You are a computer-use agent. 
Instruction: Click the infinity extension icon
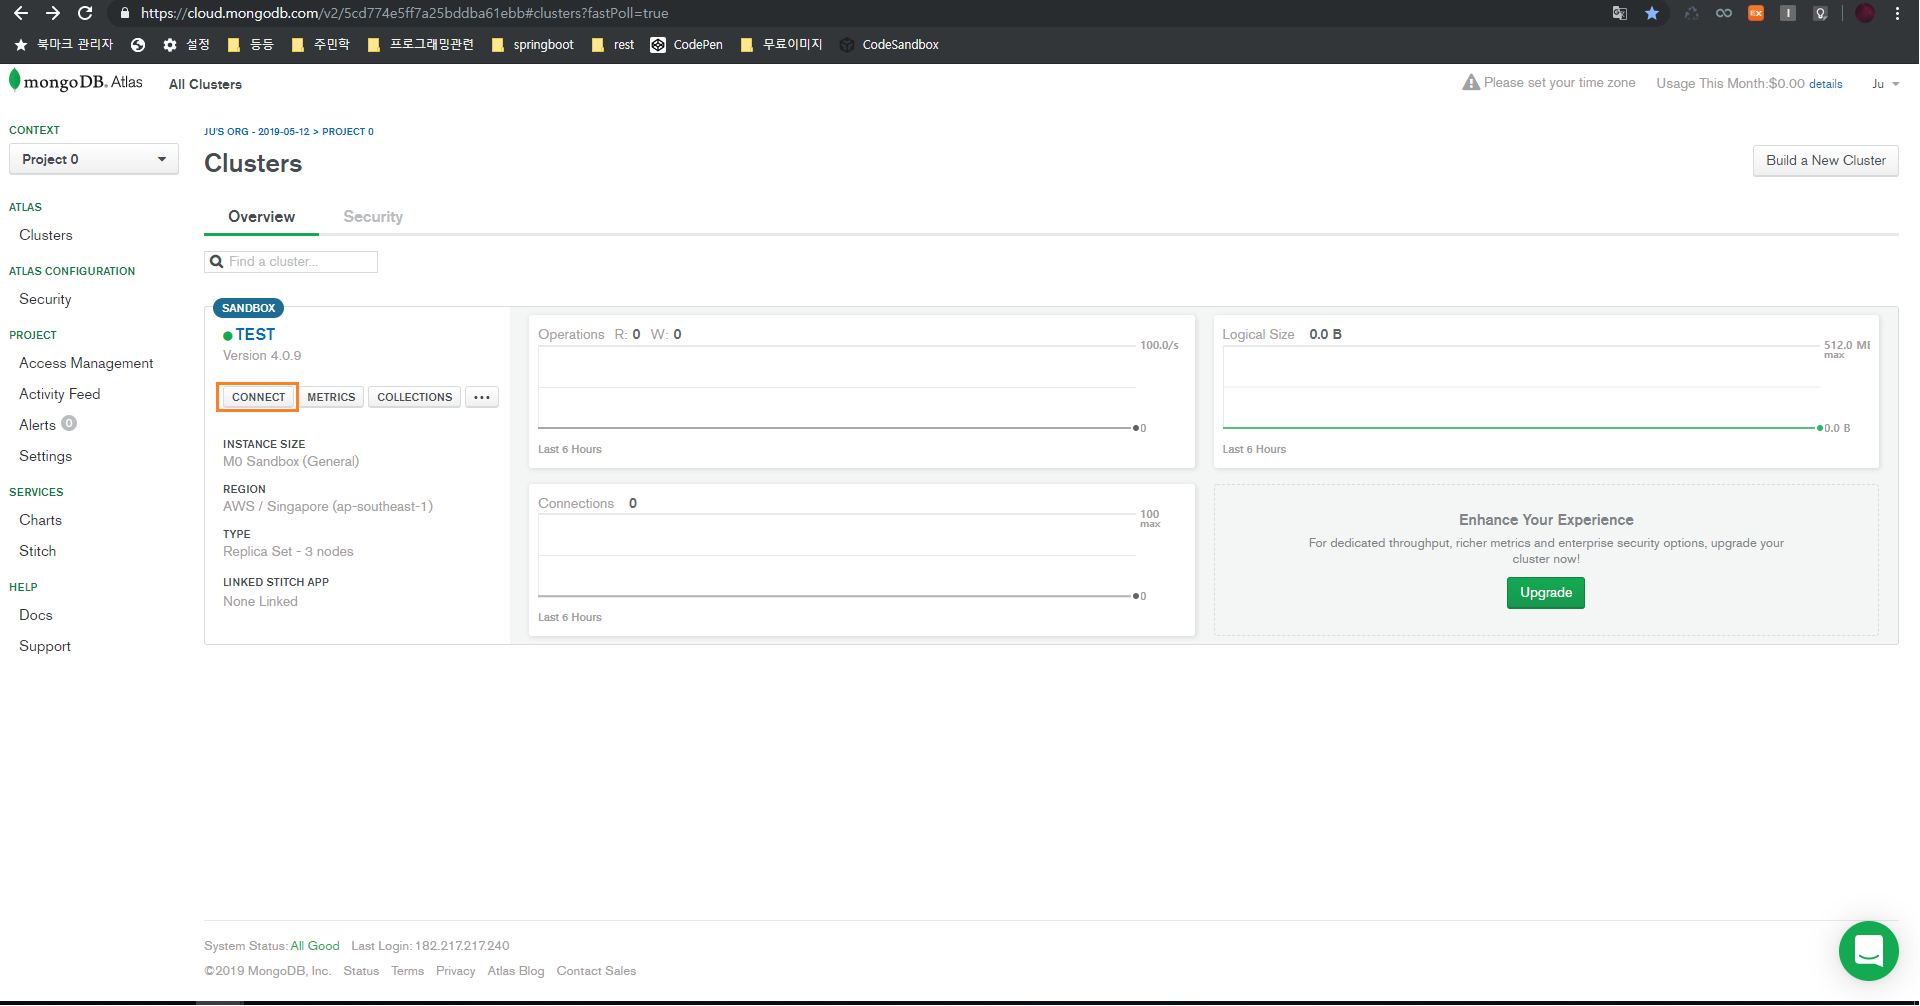click(x=1724, y=13)
